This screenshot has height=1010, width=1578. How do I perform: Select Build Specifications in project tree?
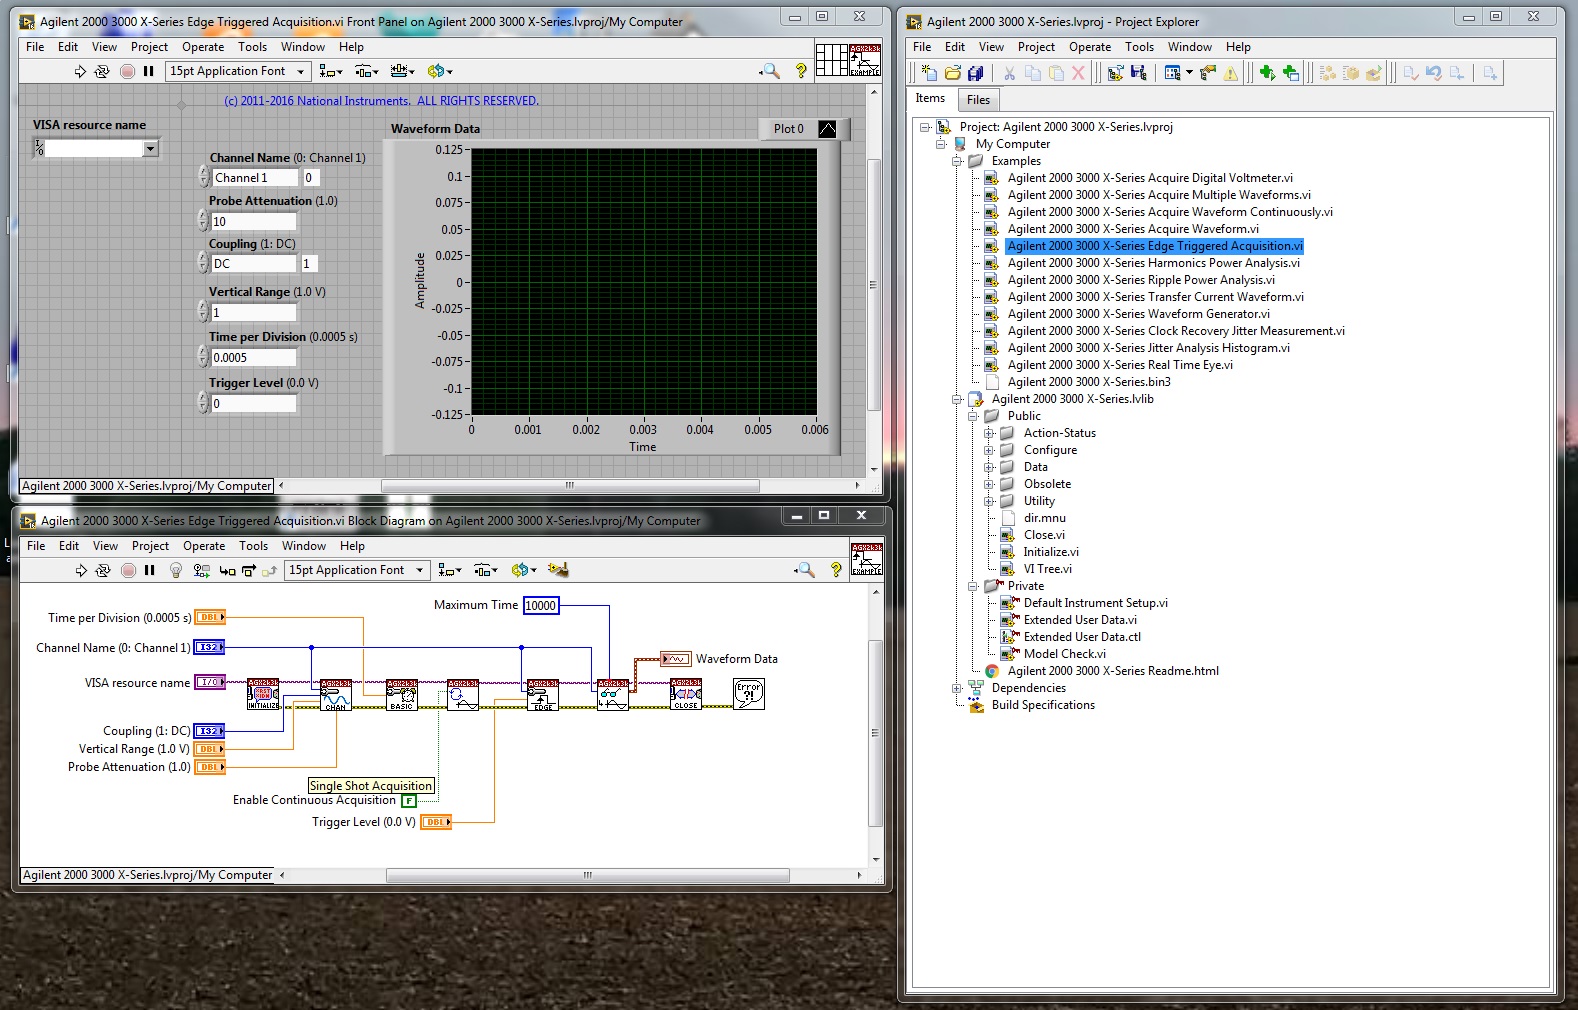(1043, 705)
